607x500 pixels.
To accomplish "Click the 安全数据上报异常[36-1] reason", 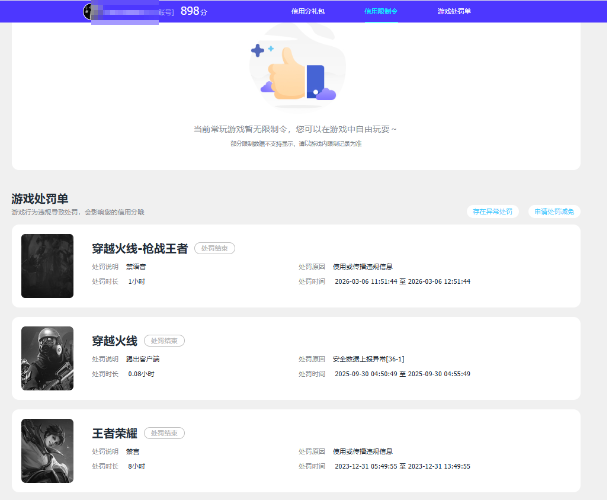I will pos(369,359).
